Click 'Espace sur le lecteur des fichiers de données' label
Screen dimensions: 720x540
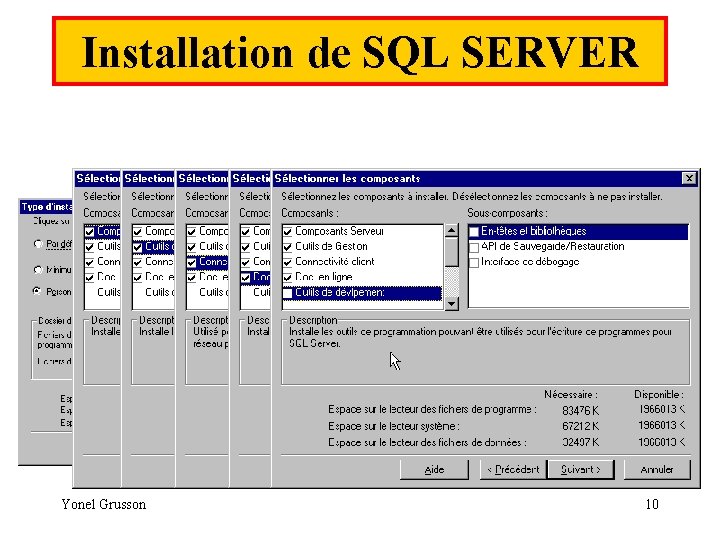(427, 443)
